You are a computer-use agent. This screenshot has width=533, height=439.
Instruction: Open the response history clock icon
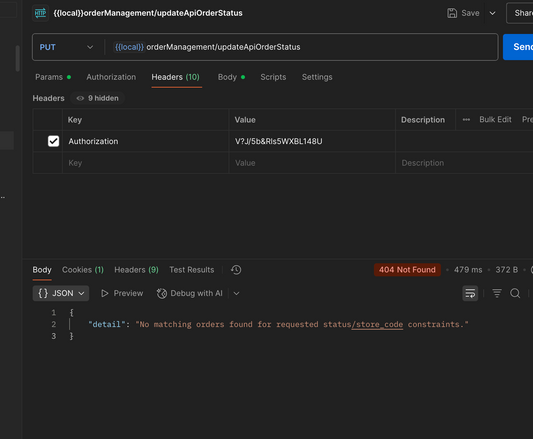236,270
